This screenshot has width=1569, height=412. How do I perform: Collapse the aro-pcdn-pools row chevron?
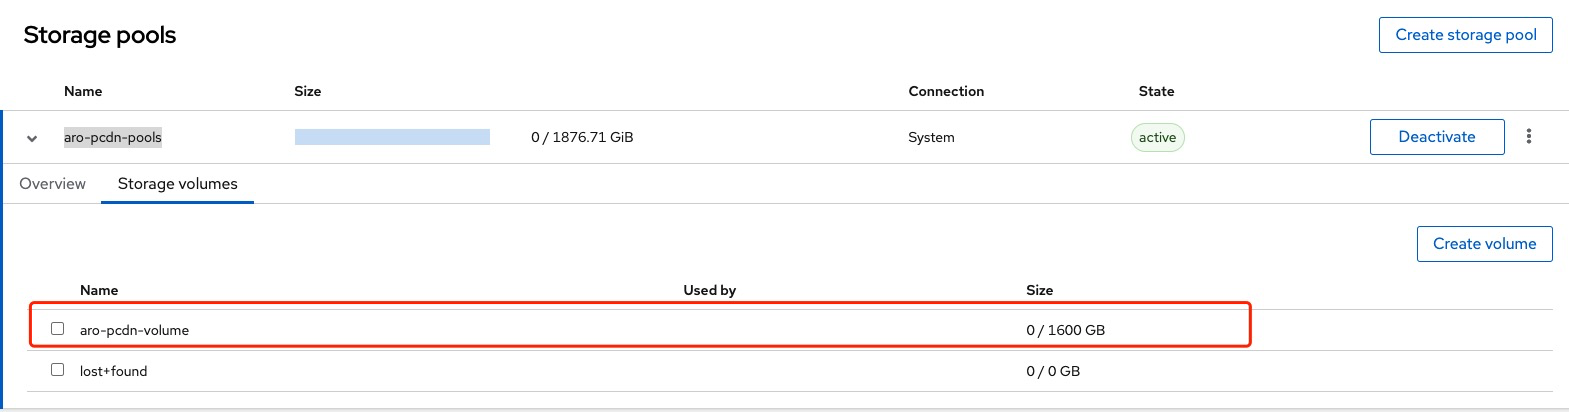[x=32, y=138]
